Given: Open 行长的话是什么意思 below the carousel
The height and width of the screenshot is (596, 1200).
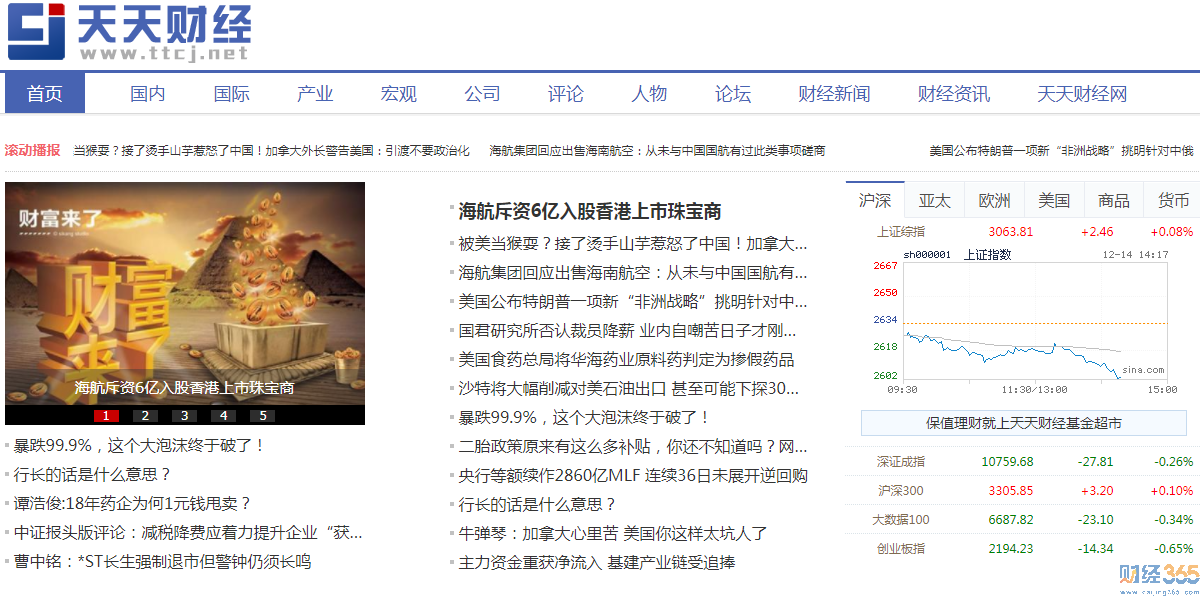Looking at the screenshot, I should (92, 474).
